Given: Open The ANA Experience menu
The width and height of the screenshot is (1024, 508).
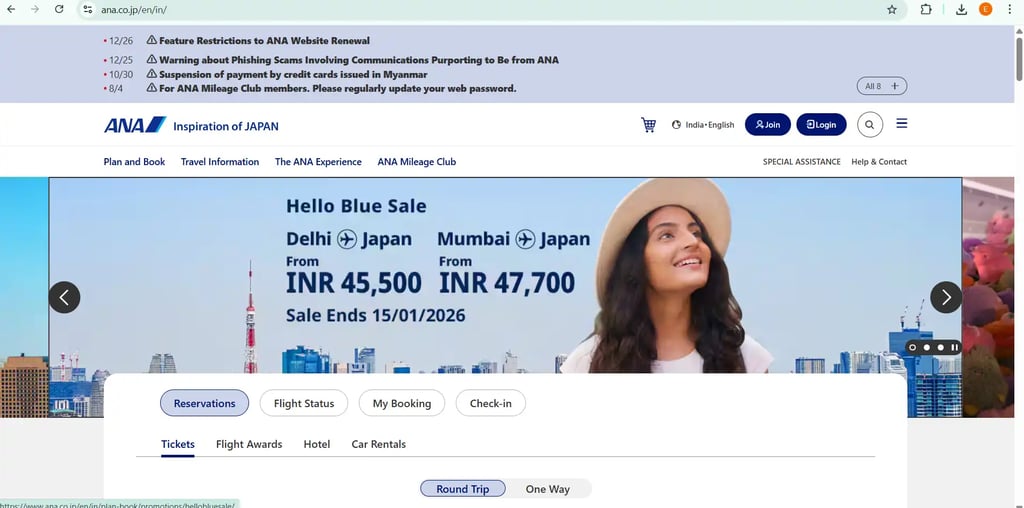Looking at the screenshot, I should (x=318, y=162).
